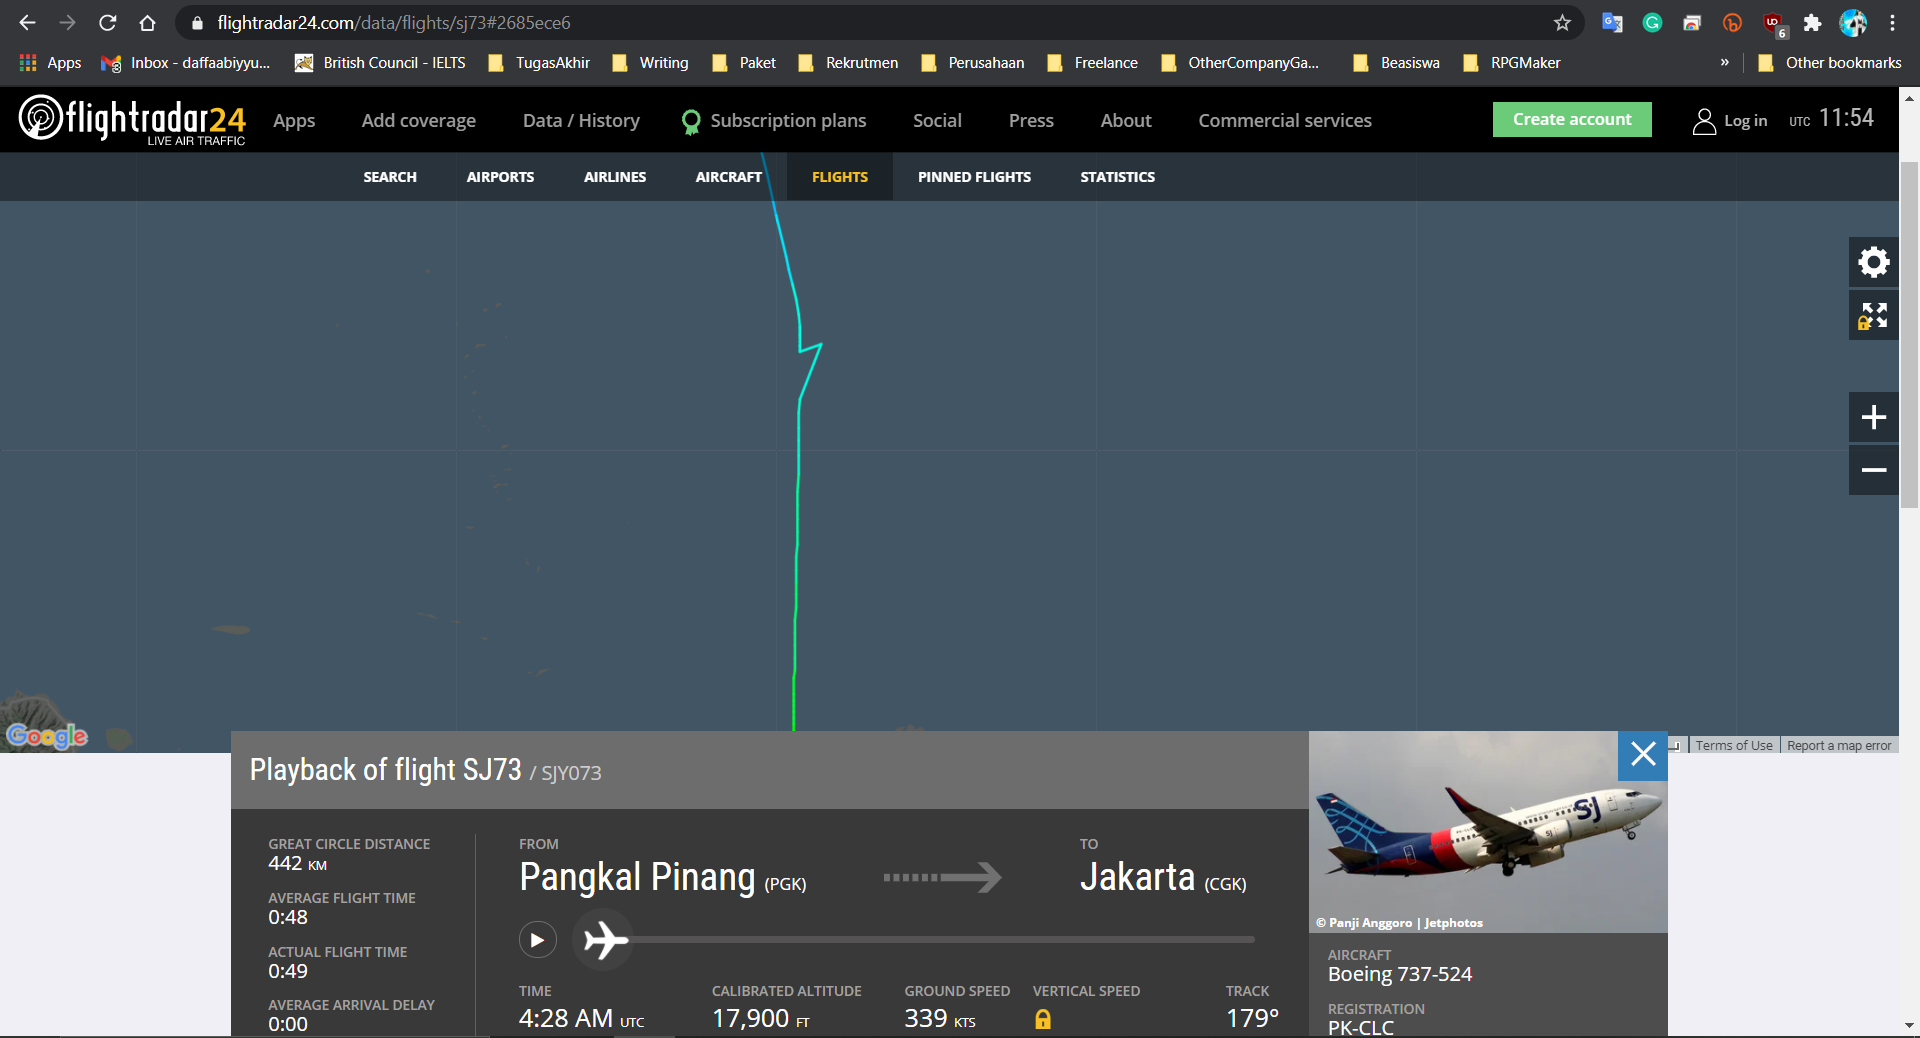Open British Council - IELTS bookmark

(380, 63)
